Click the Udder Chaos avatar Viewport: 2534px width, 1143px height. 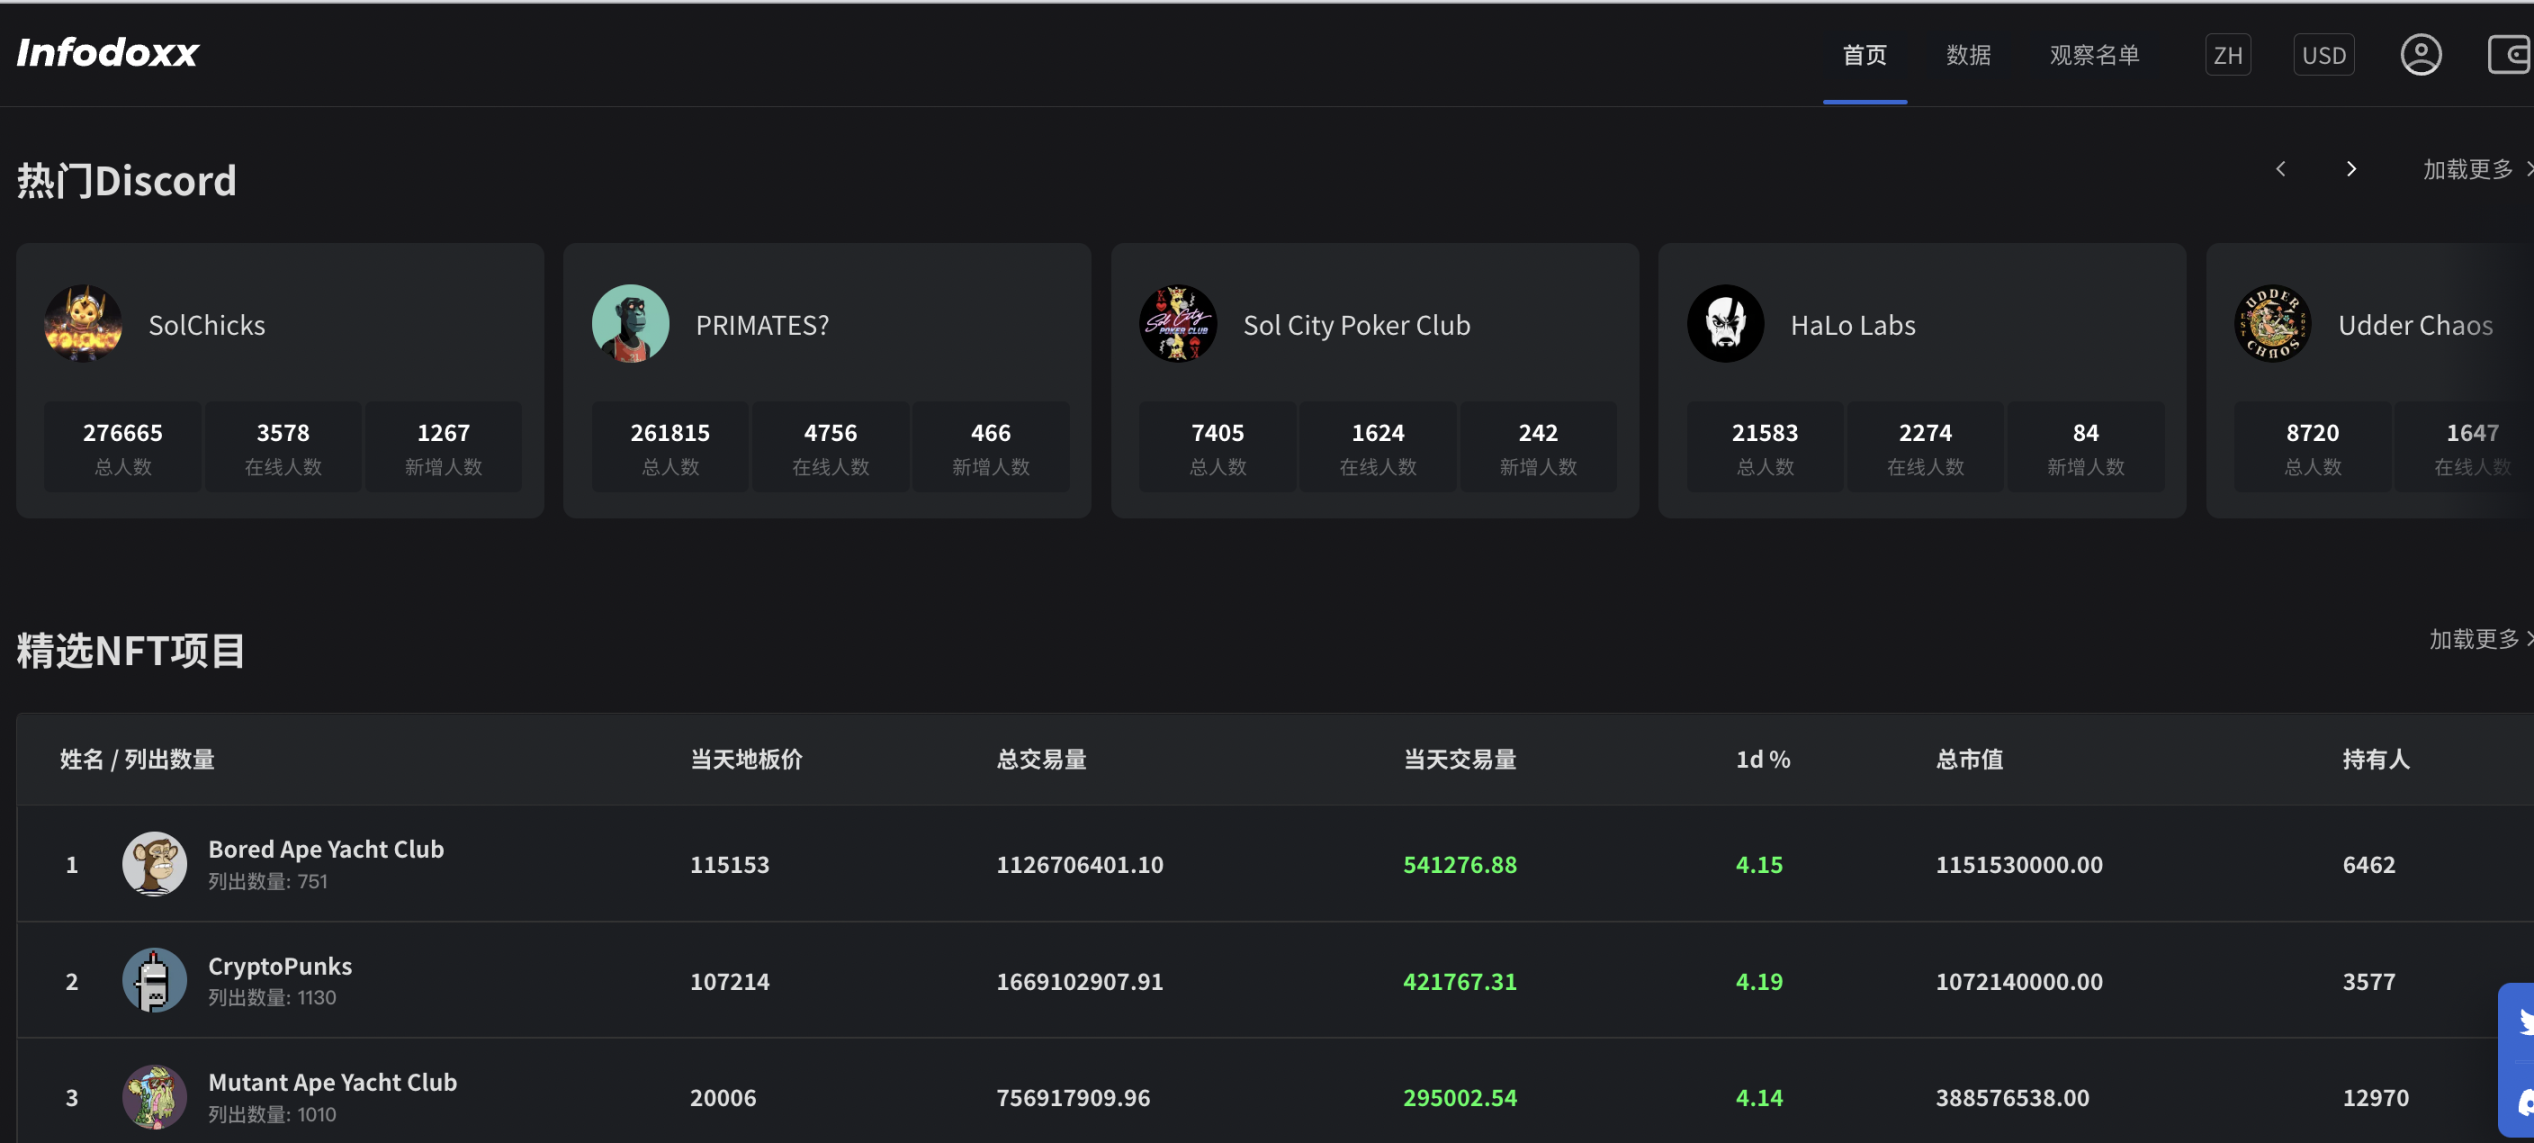[2273, 323]
